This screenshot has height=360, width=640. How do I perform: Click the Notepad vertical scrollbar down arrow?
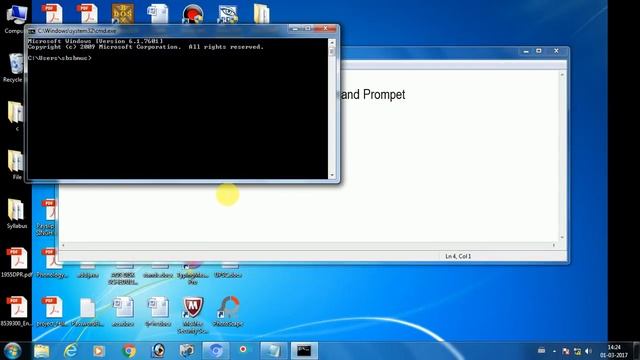(x=562, y=237)
